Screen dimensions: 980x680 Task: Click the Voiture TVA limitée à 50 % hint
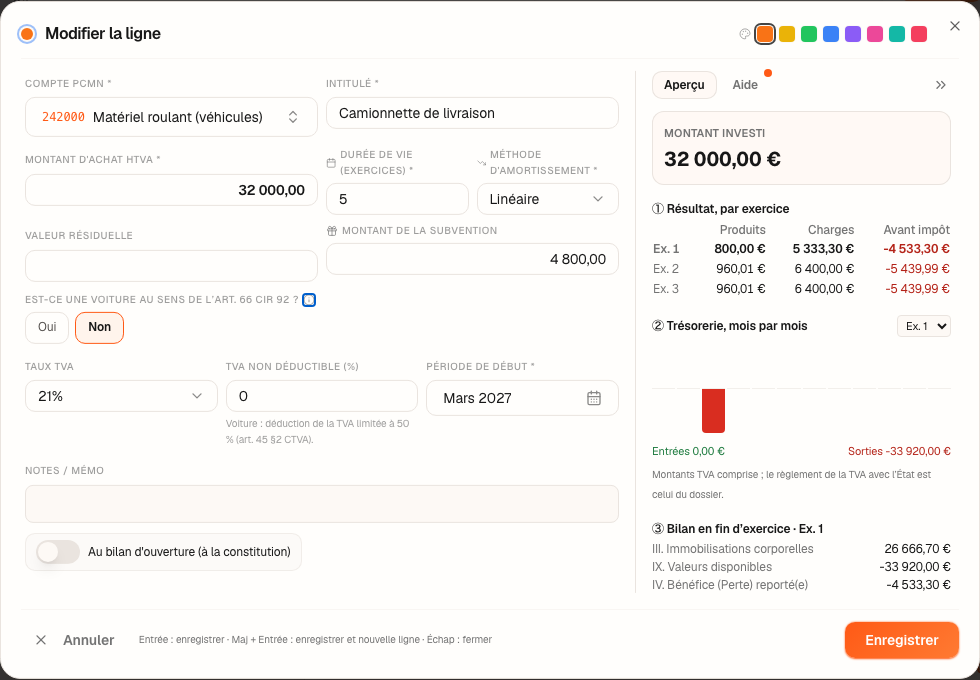click(318, 431)
